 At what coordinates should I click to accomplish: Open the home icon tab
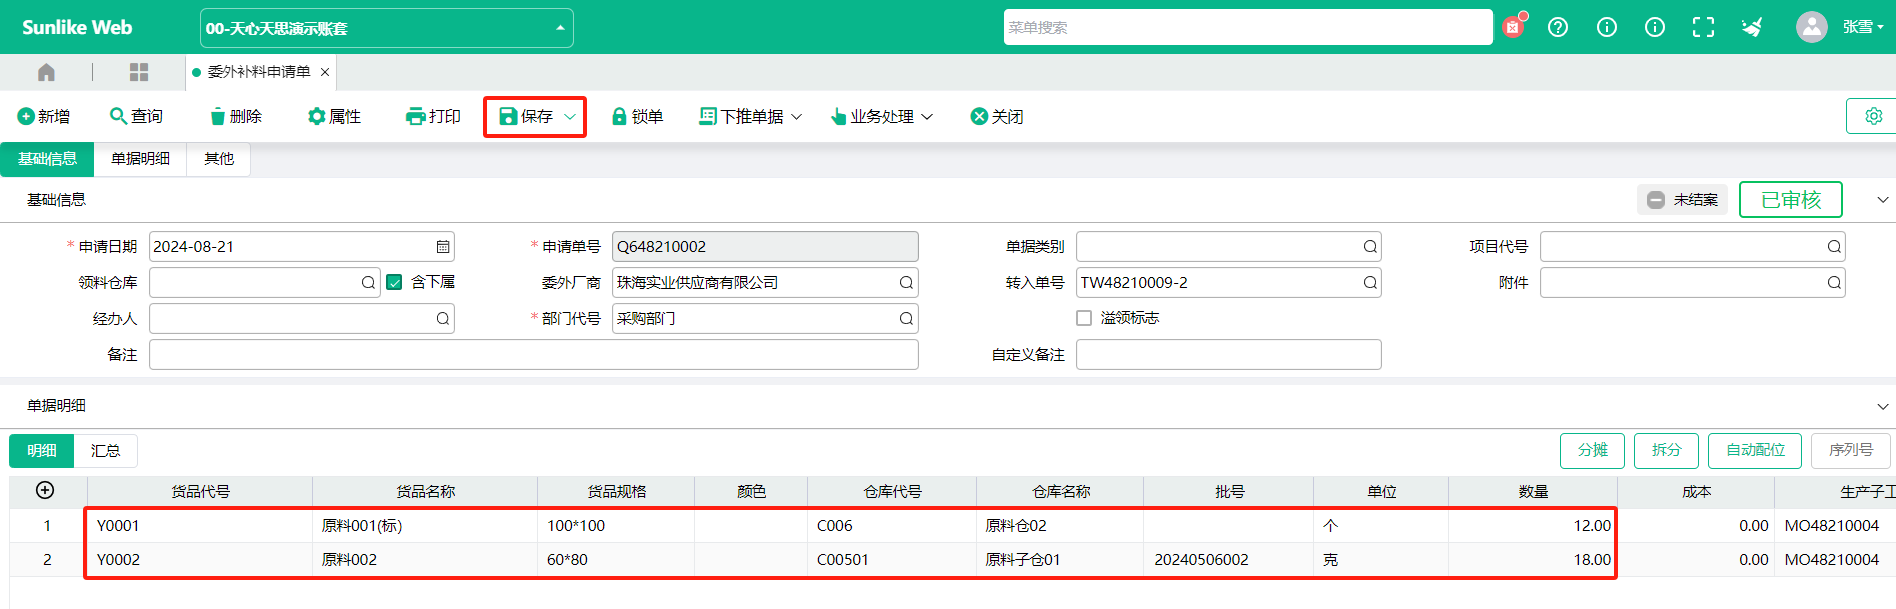(x=46, y=72)
